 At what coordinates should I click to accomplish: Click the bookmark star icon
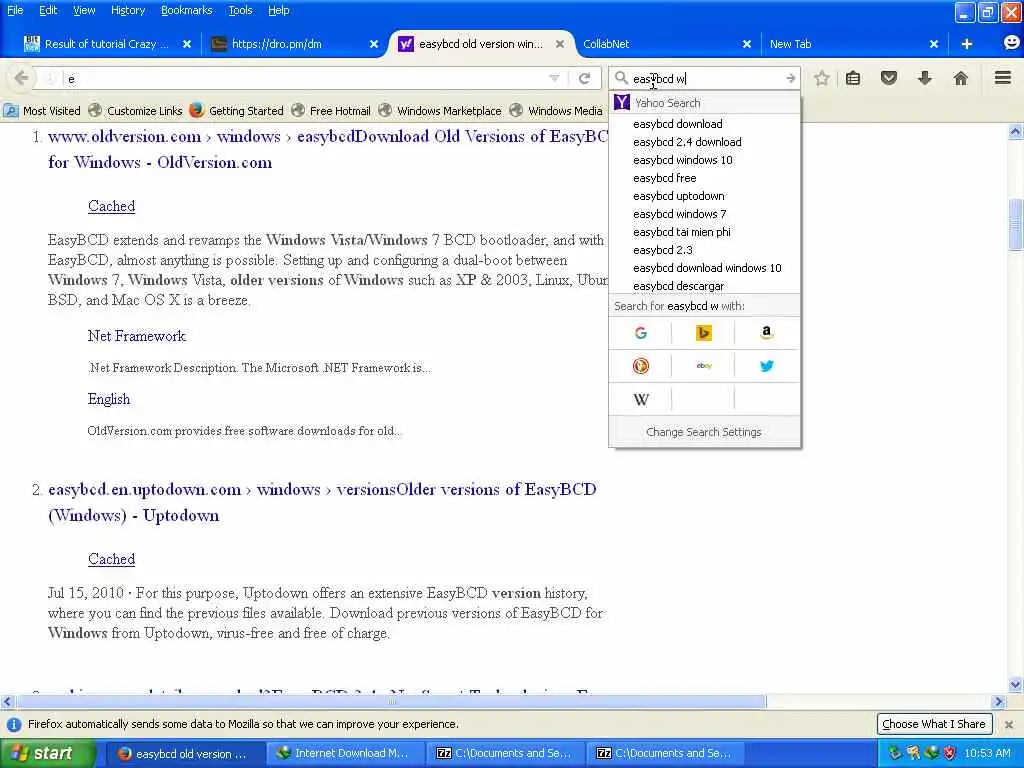[x=822, y=78]
